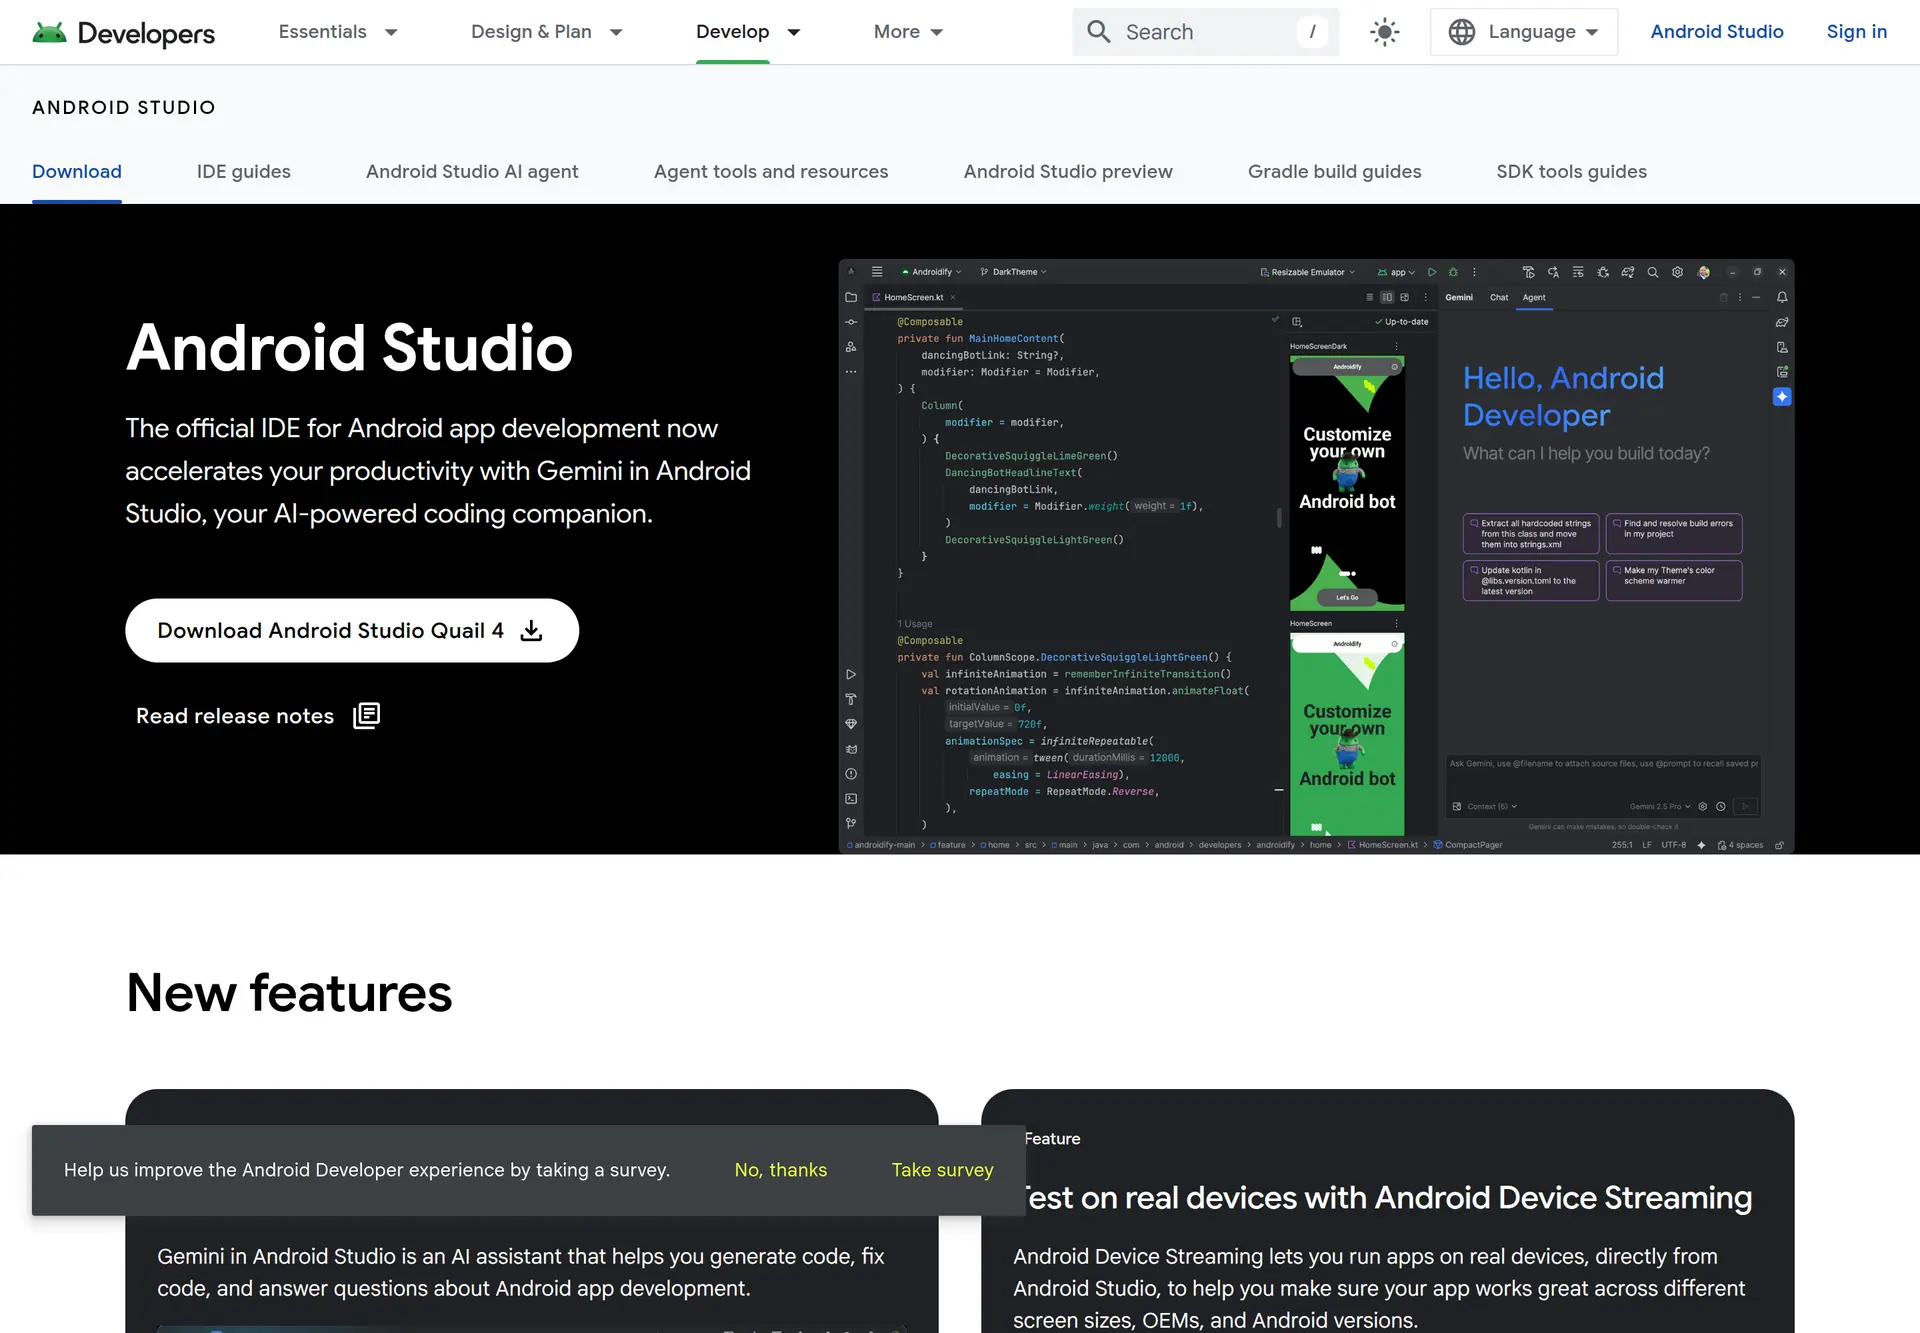Click the Android Studio hero title
Image resolution: width=1920 pixels, height=1333 pixels.
tap(349, 348)
